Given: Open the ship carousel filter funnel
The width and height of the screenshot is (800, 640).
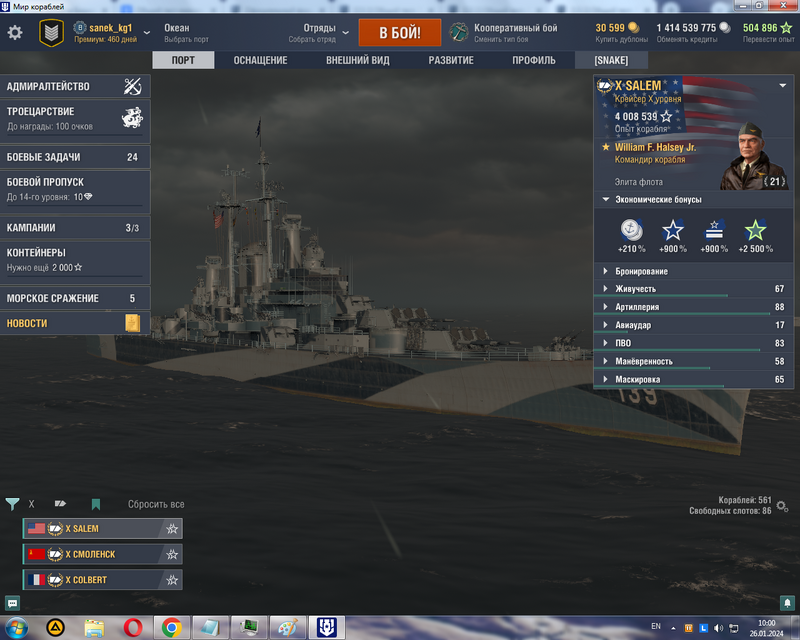Looking at the screenshot, I should coord(12,504).
